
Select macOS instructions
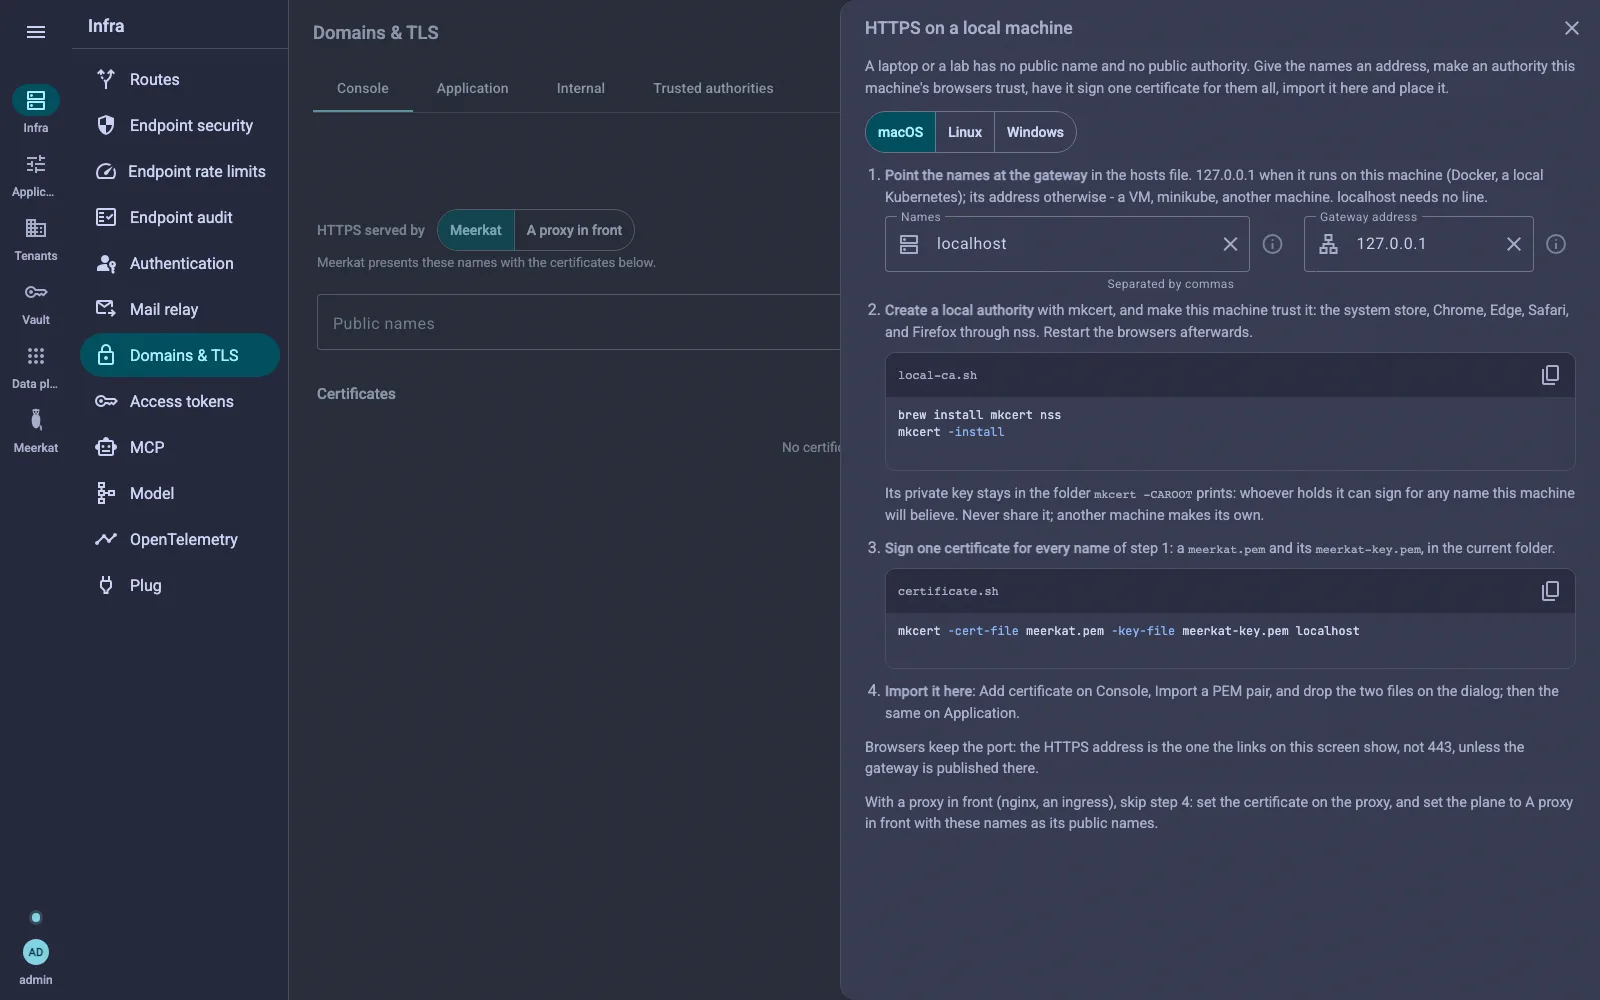(900, 132)
